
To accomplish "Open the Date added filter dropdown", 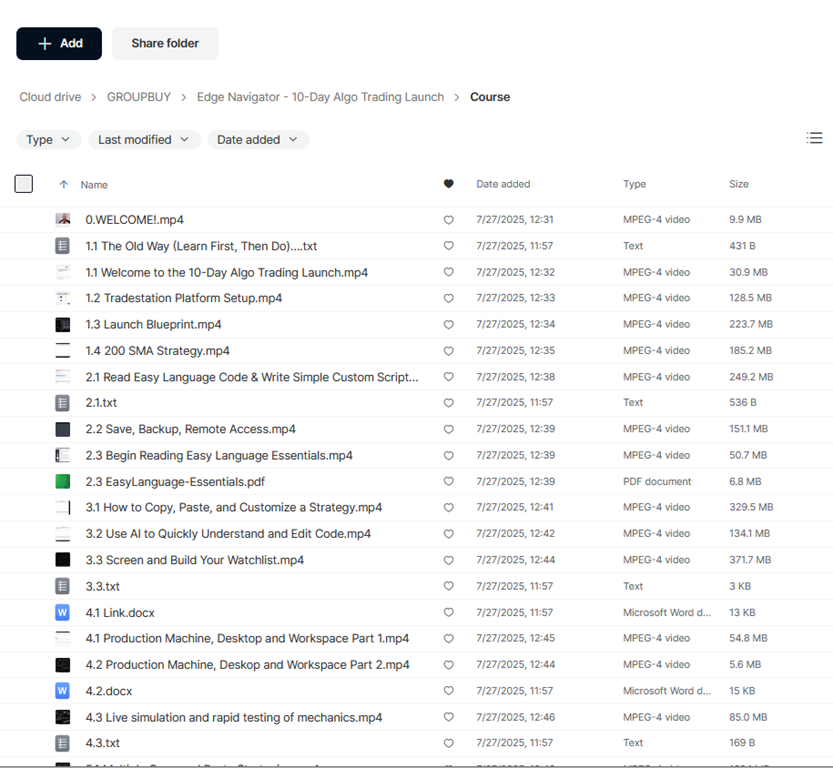I will coord(258,140).
